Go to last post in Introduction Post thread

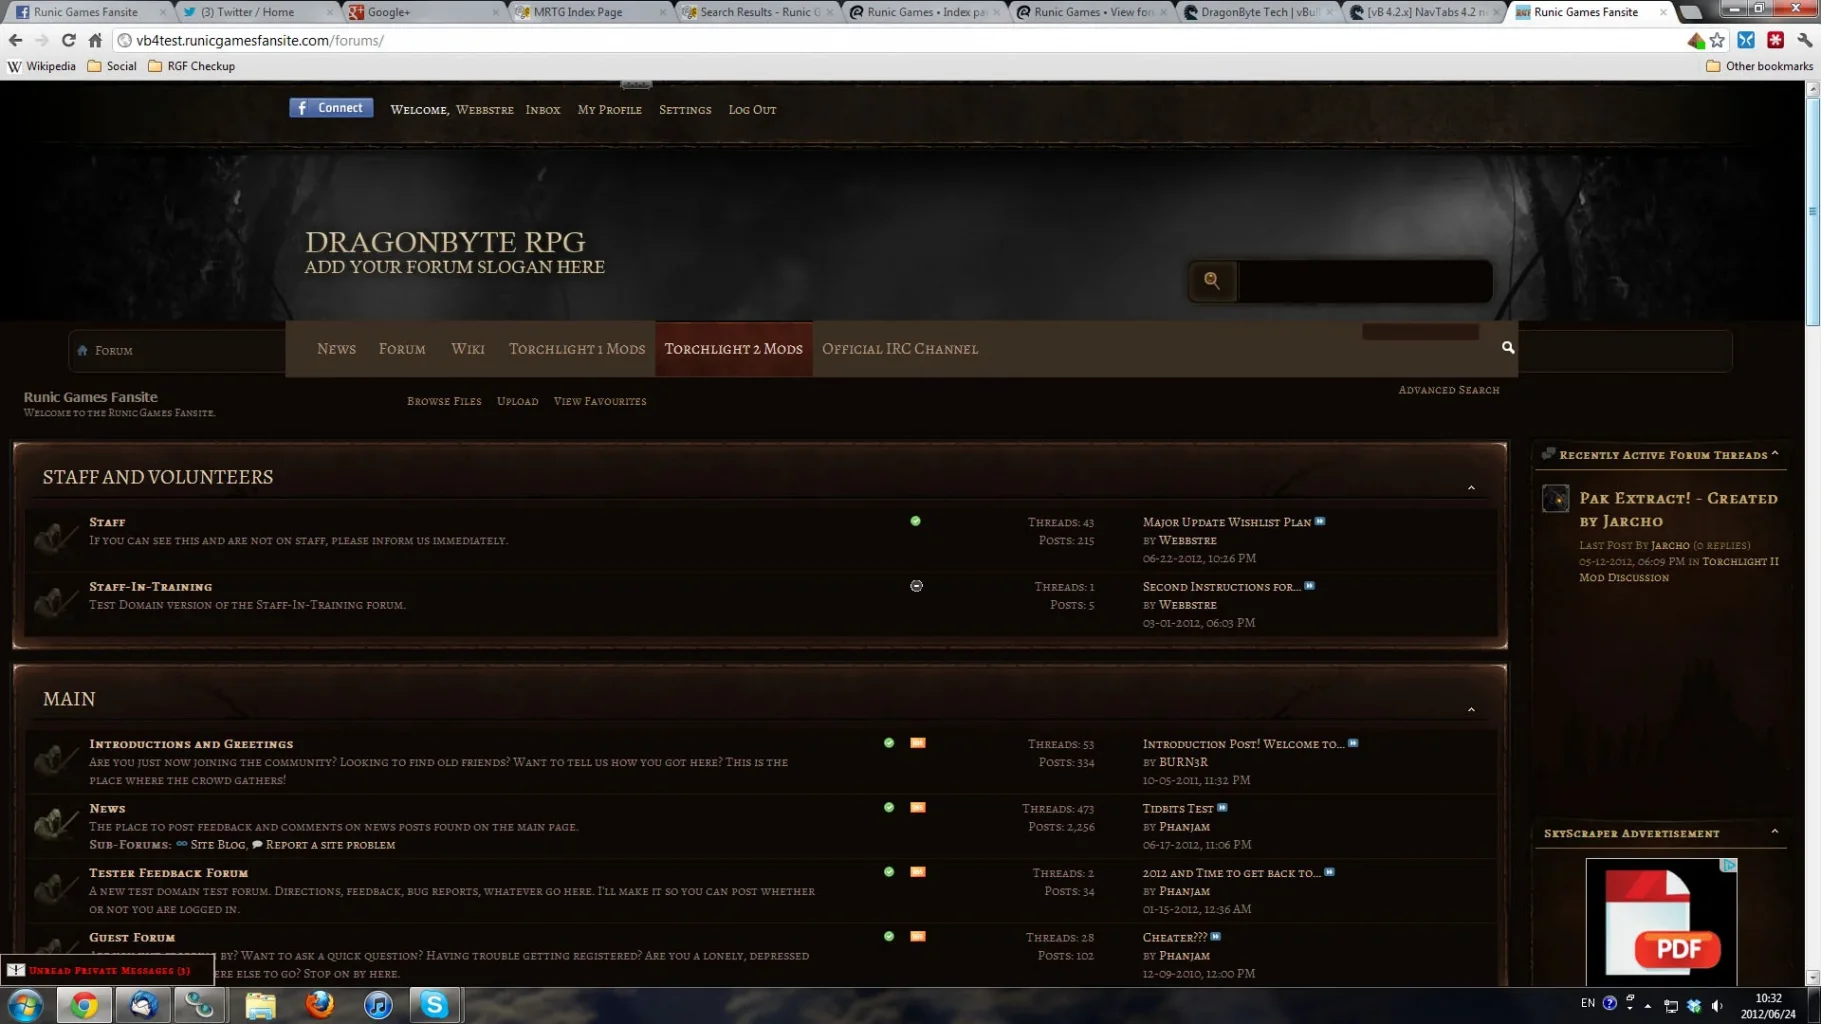[x=1353, y=743]
